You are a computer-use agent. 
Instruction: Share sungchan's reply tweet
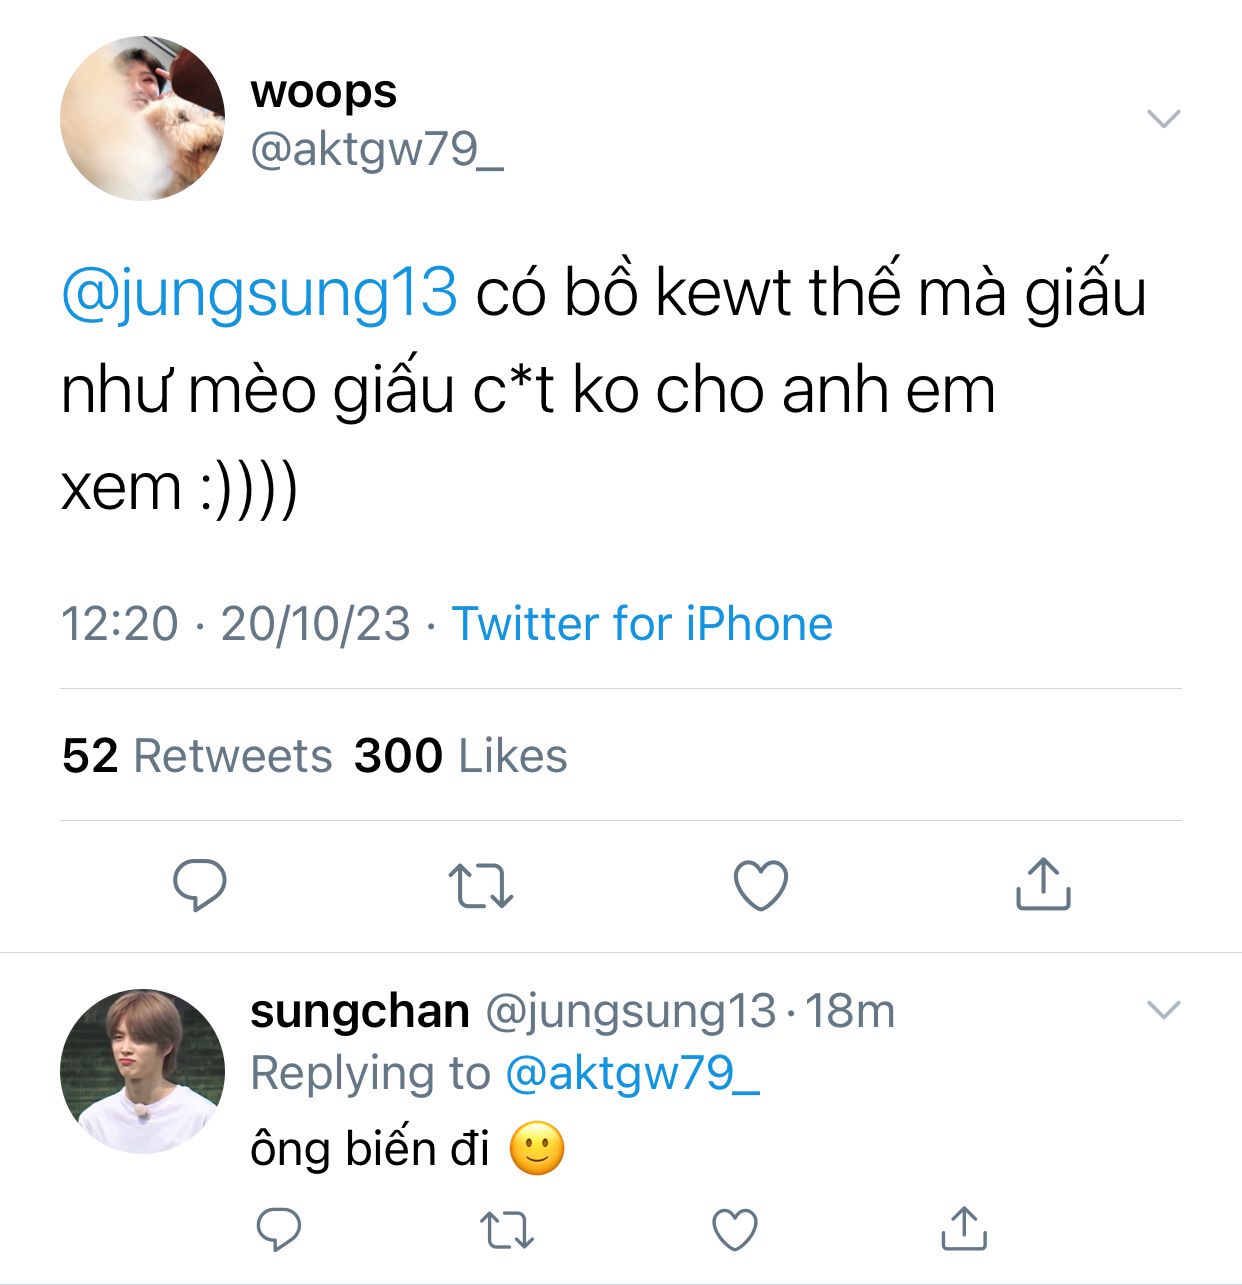click(x=964, y=1229)
